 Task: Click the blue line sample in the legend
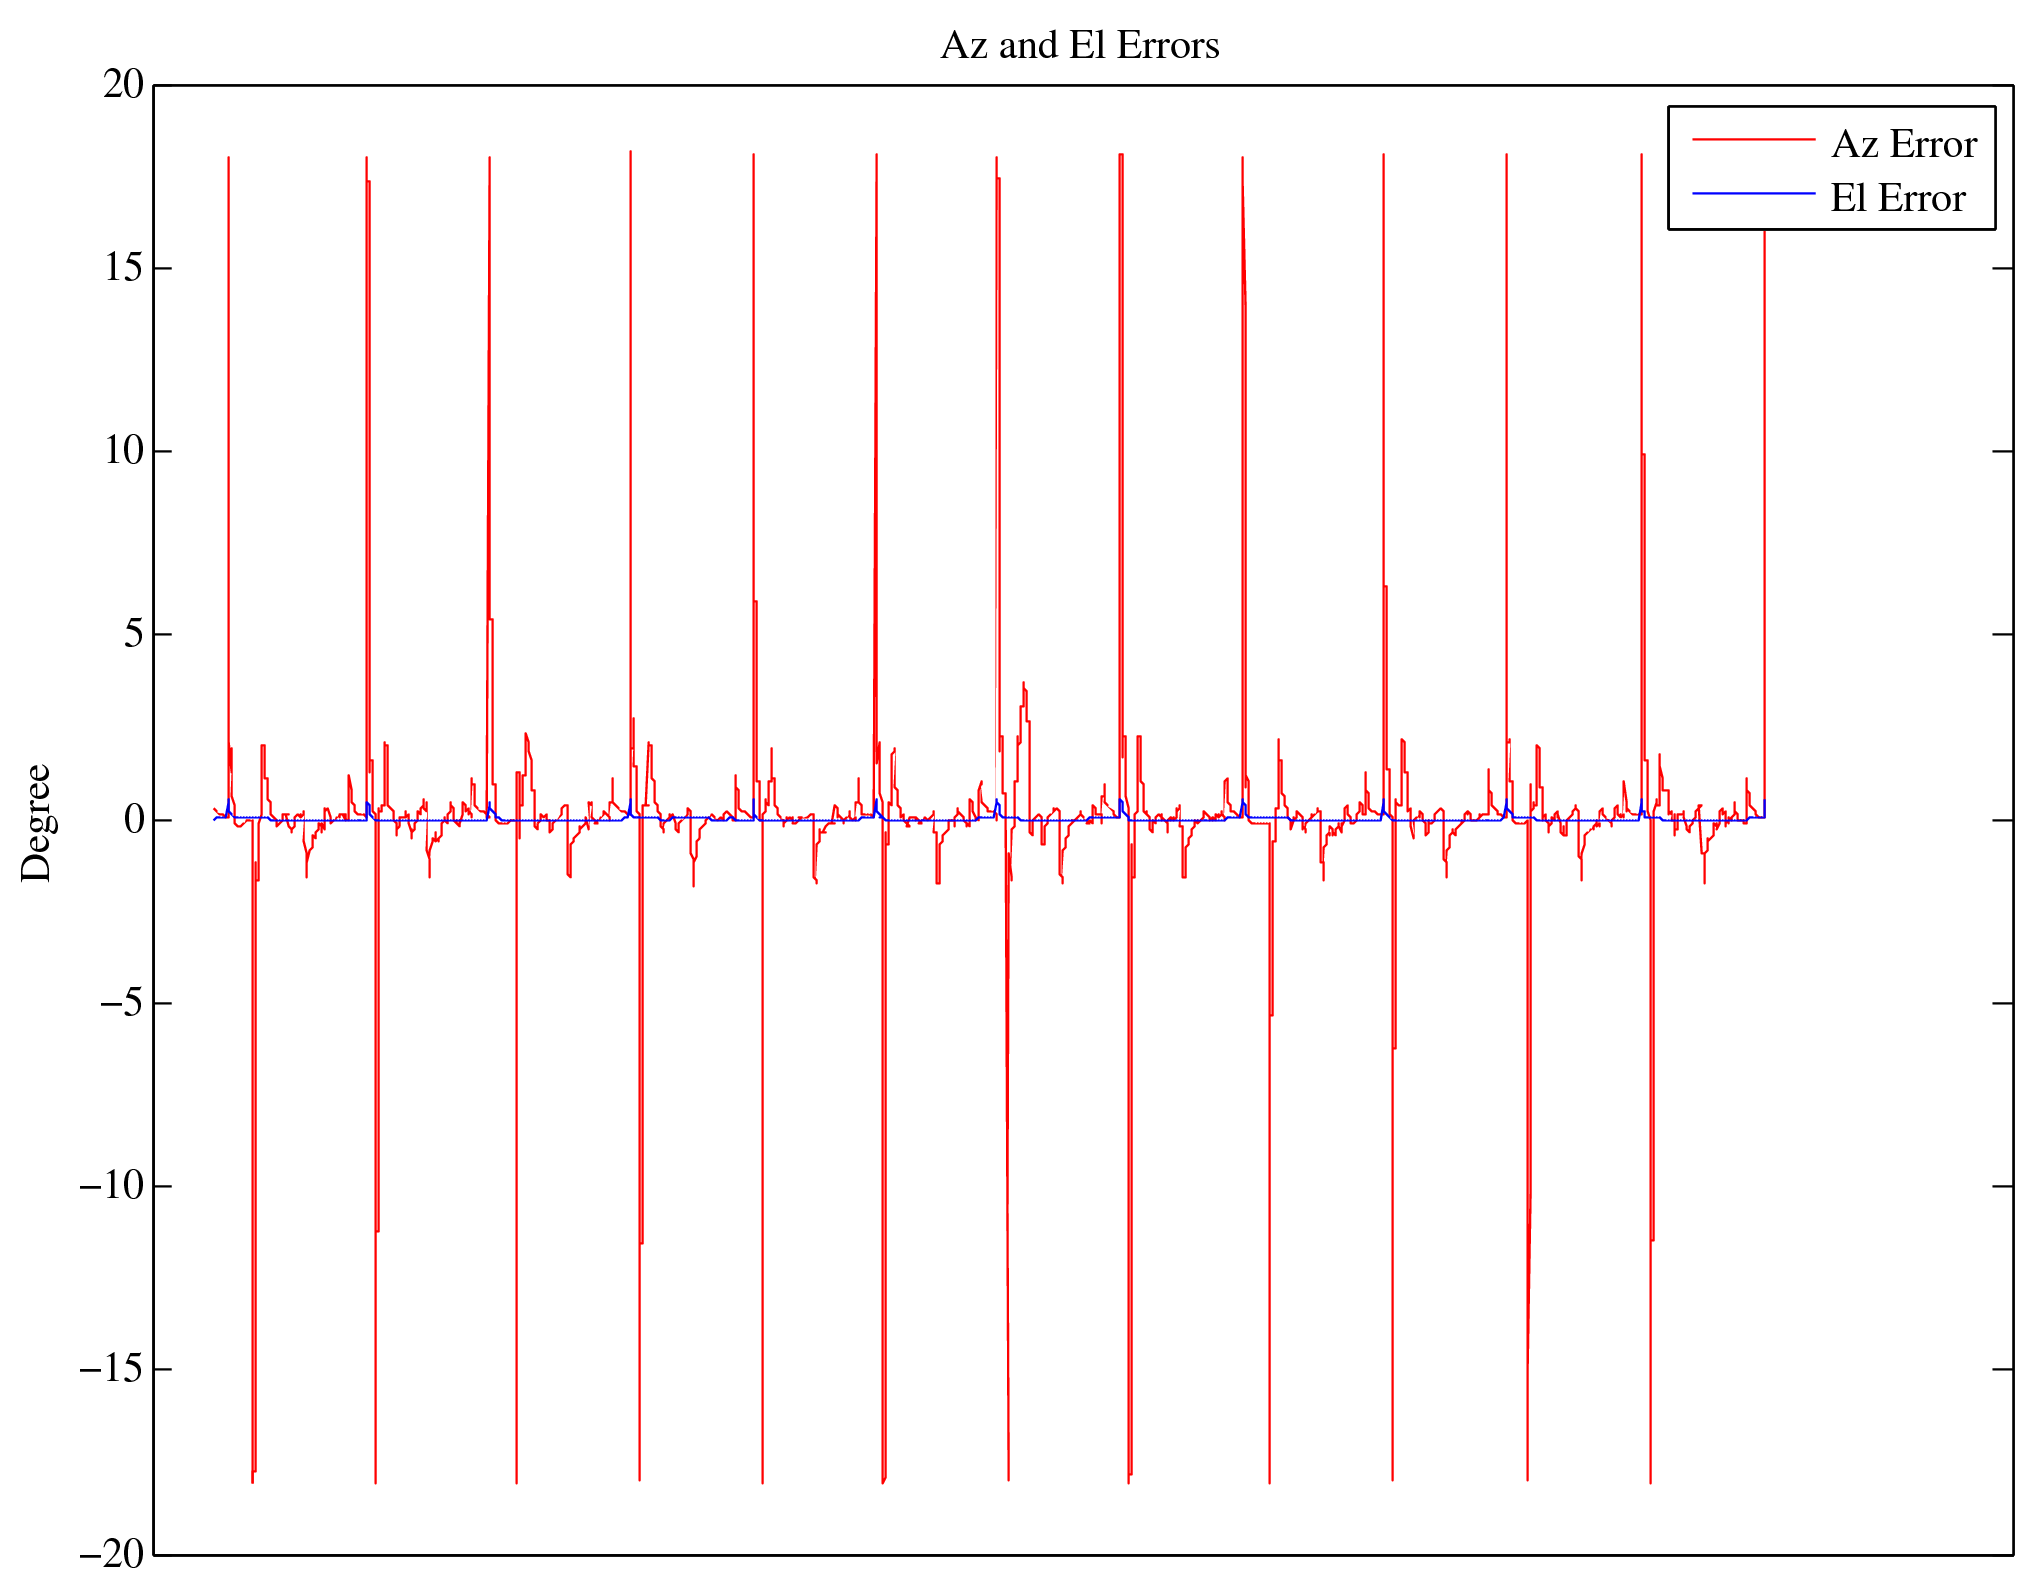click(x=1753, y=193)
